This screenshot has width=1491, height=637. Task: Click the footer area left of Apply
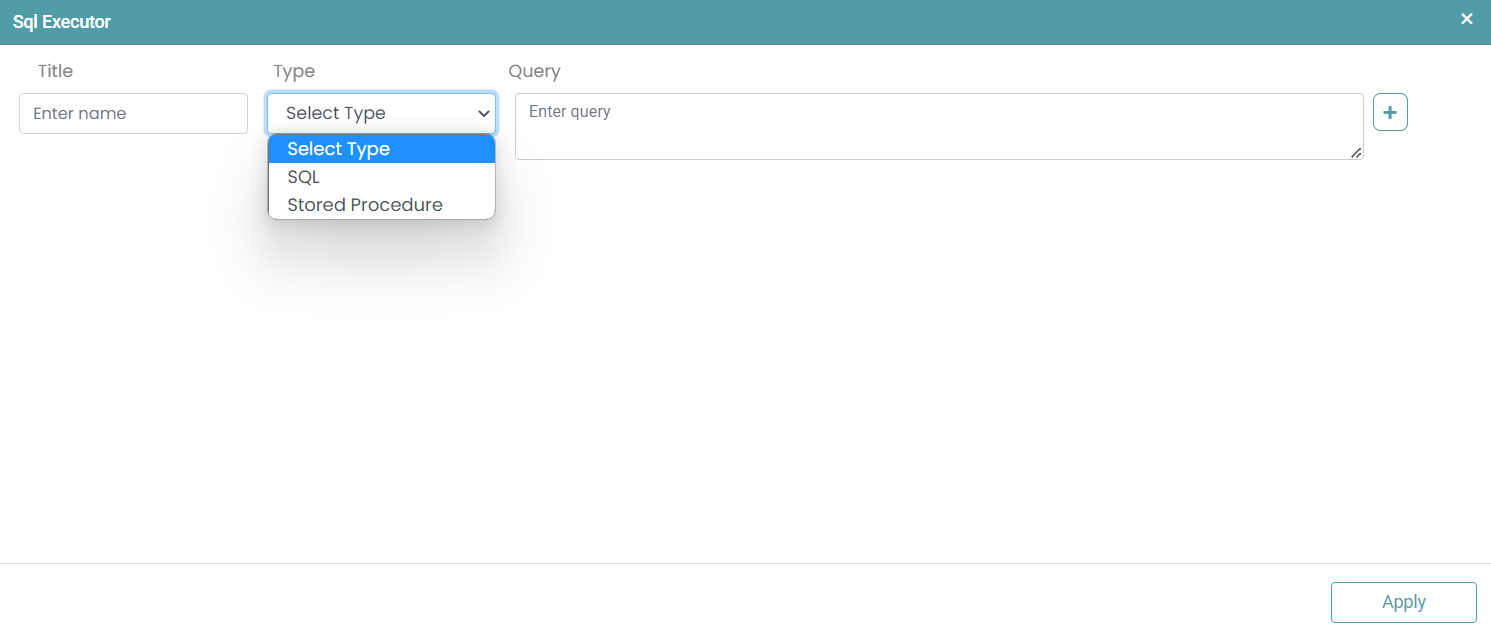tap(700, 601)
